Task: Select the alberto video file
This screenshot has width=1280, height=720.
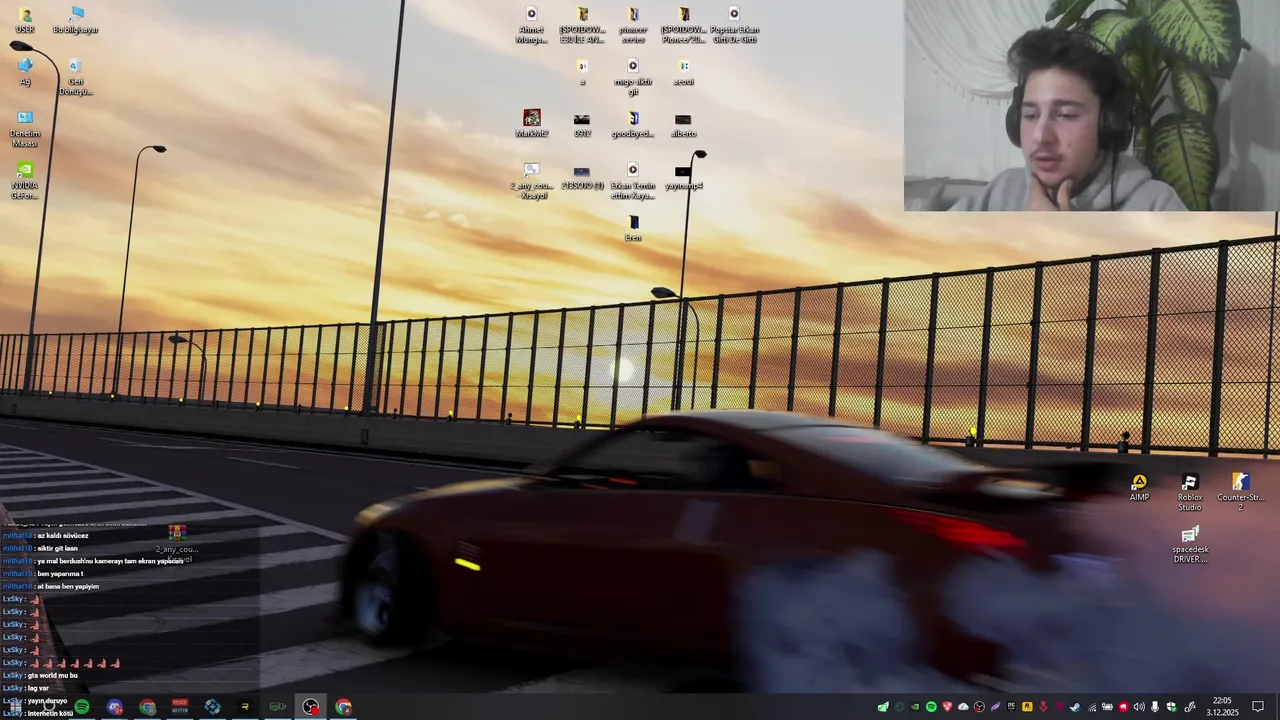Action: coord(683,124)
